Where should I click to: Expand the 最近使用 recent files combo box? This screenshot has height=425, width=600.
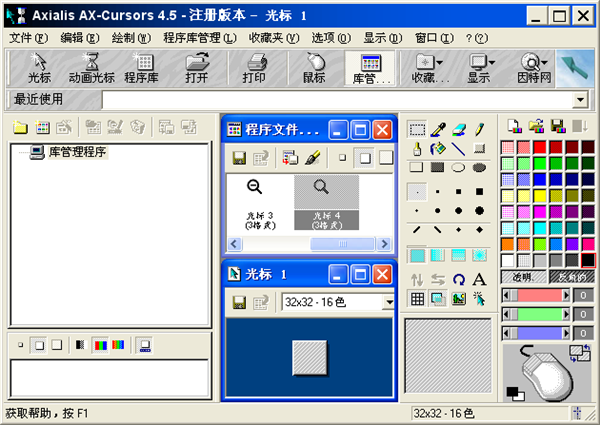pyautogui.click(x=580, y=99)
